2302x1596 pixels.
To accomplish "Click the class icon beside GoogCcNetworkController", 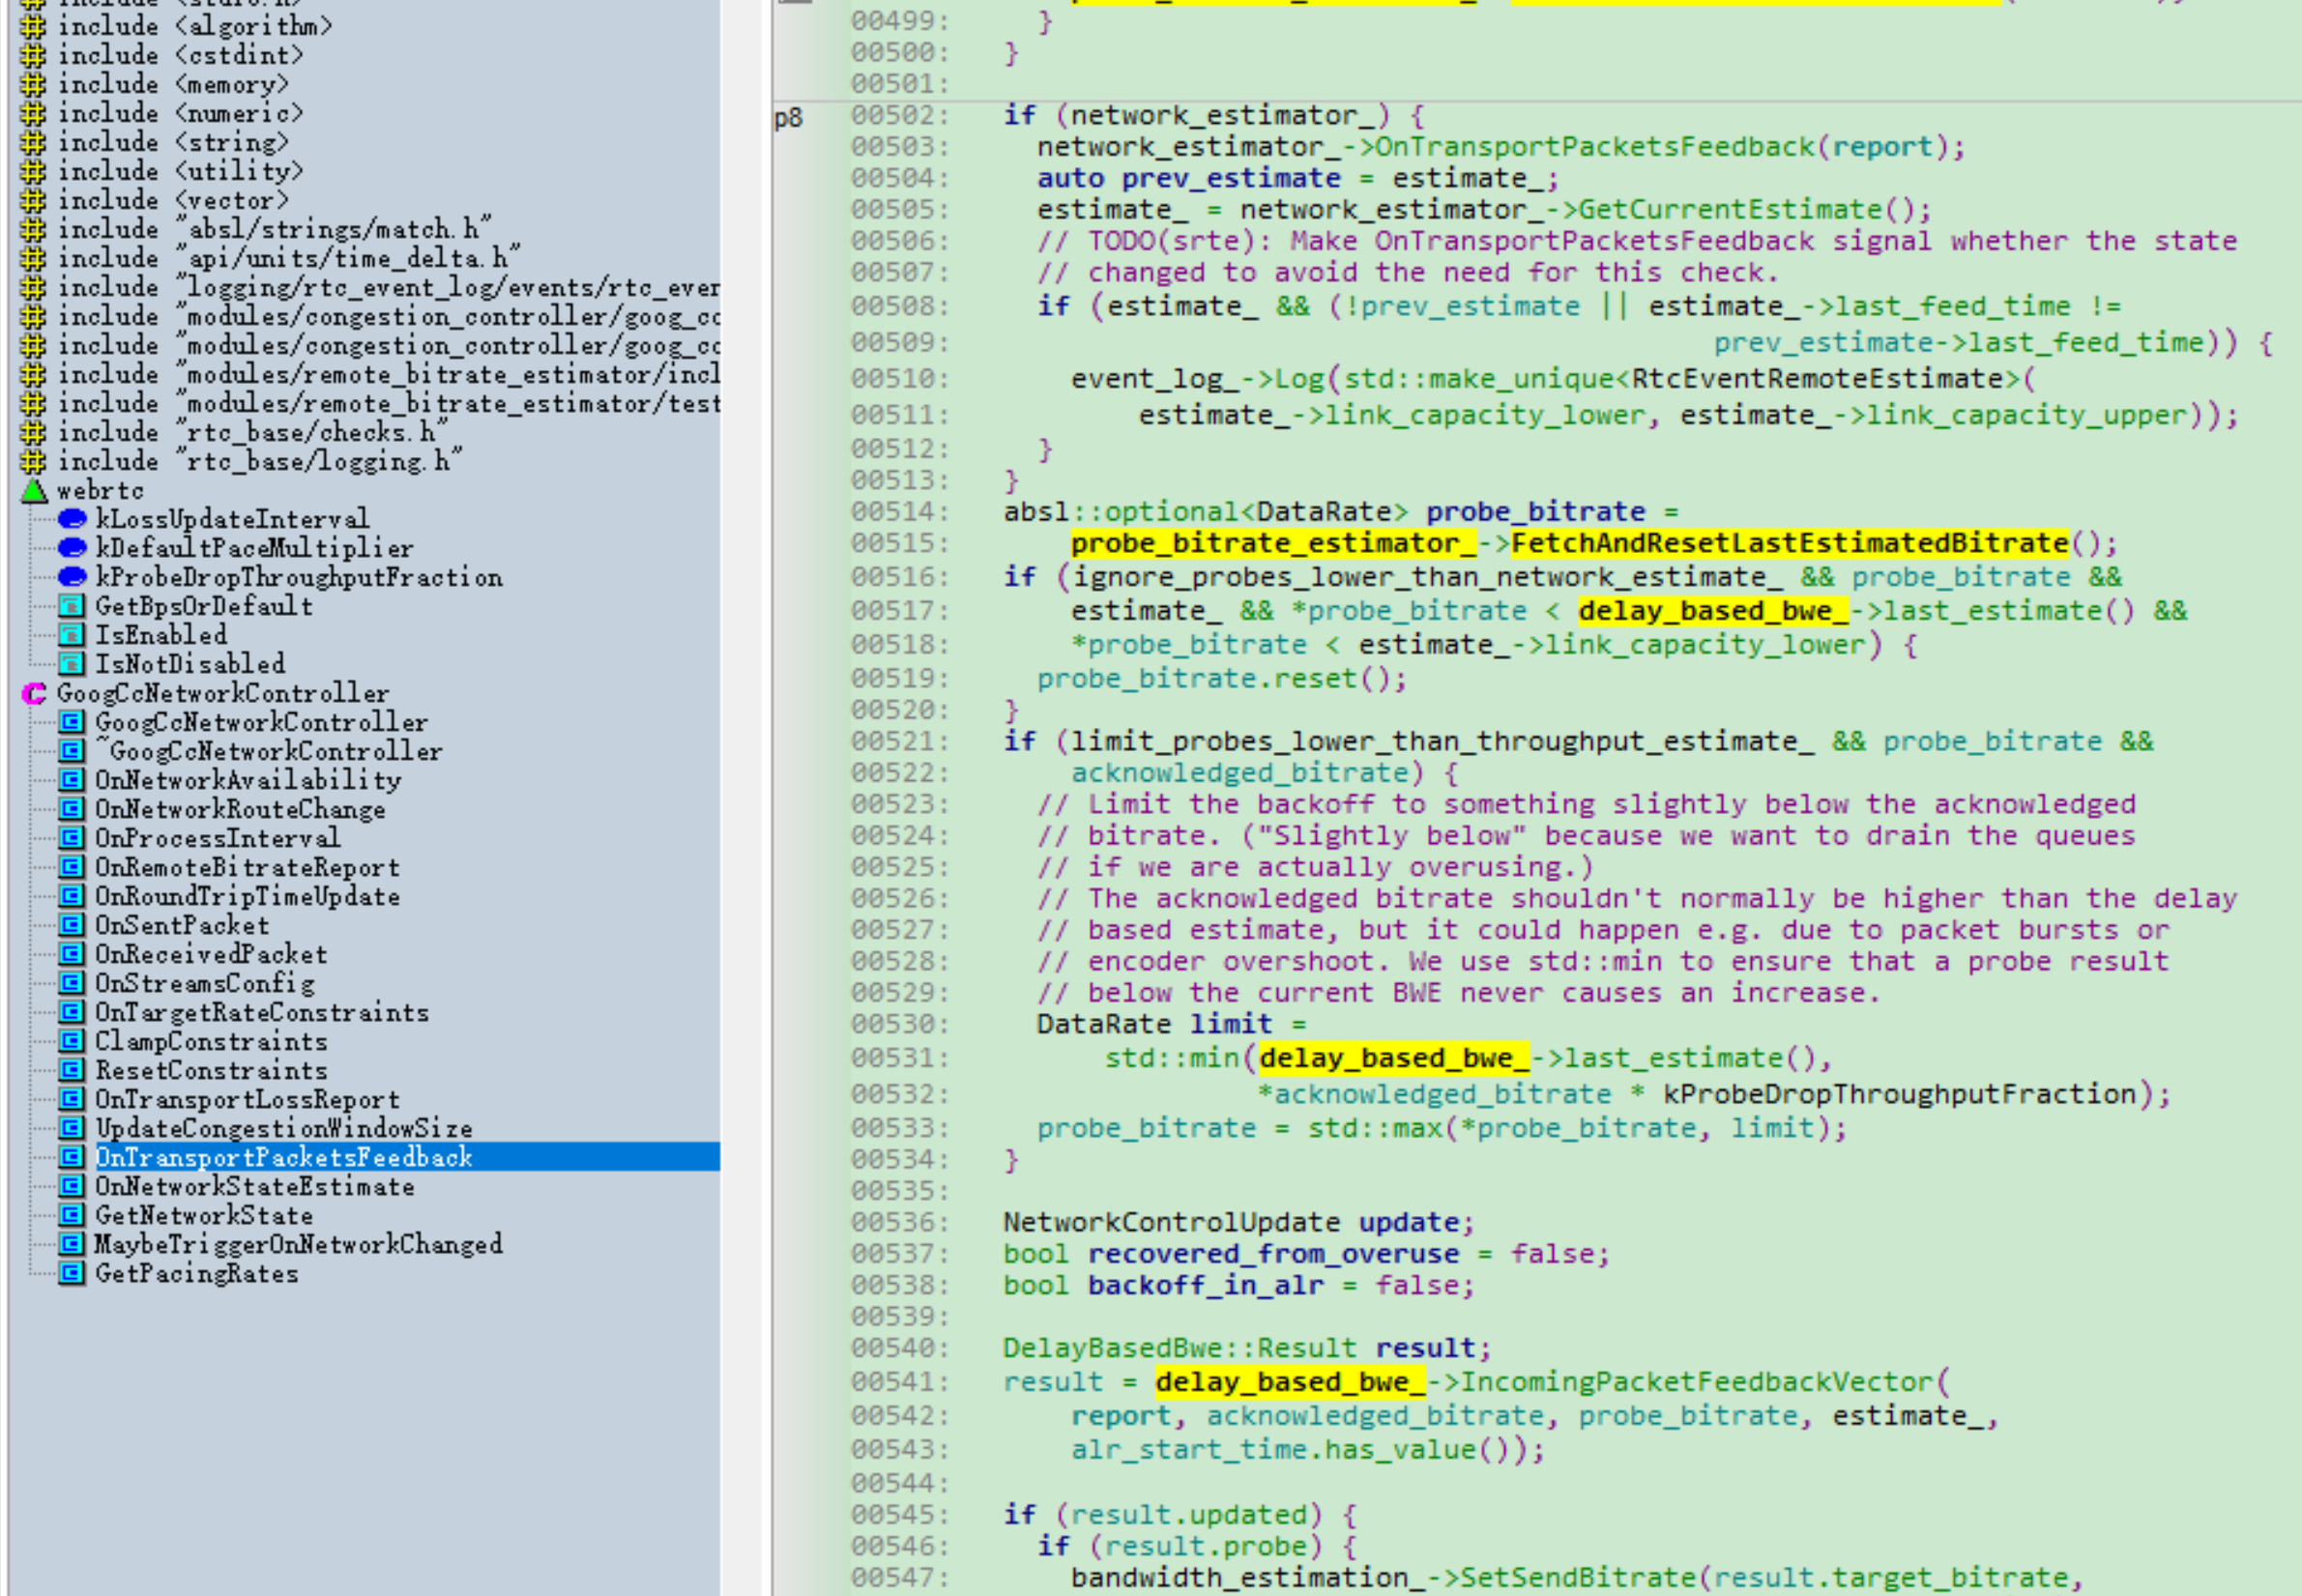I will click(x=33, y=693).
